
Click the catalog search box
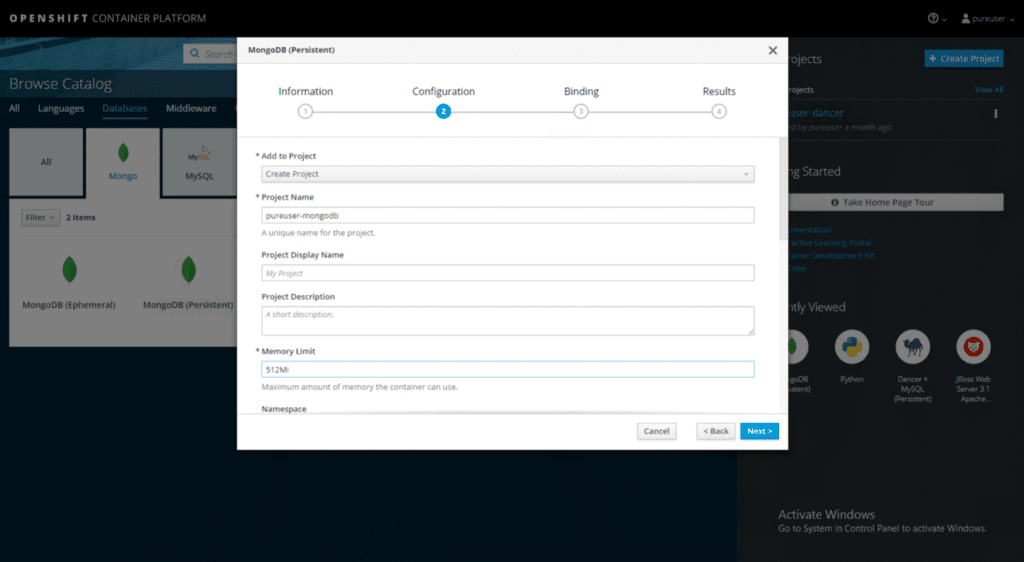(x=210, y=54)
